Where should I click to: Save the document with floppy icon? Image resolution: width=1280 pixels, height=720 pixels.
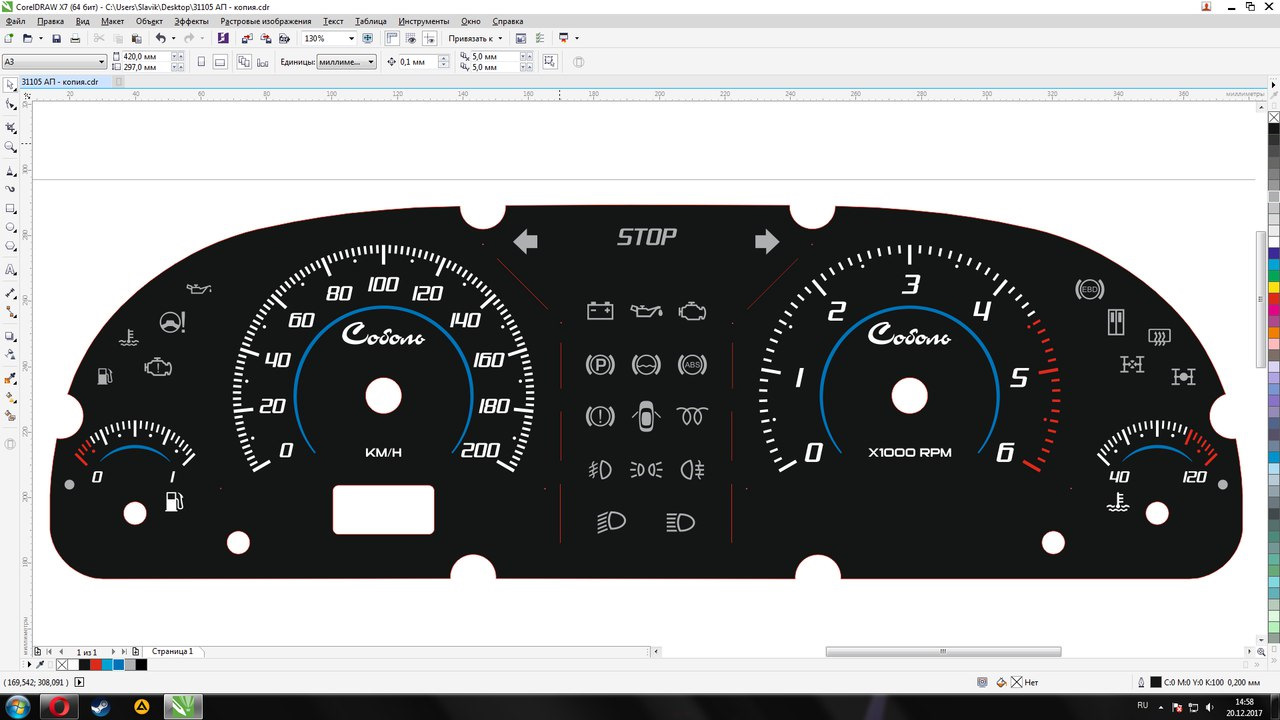(57, 38)
